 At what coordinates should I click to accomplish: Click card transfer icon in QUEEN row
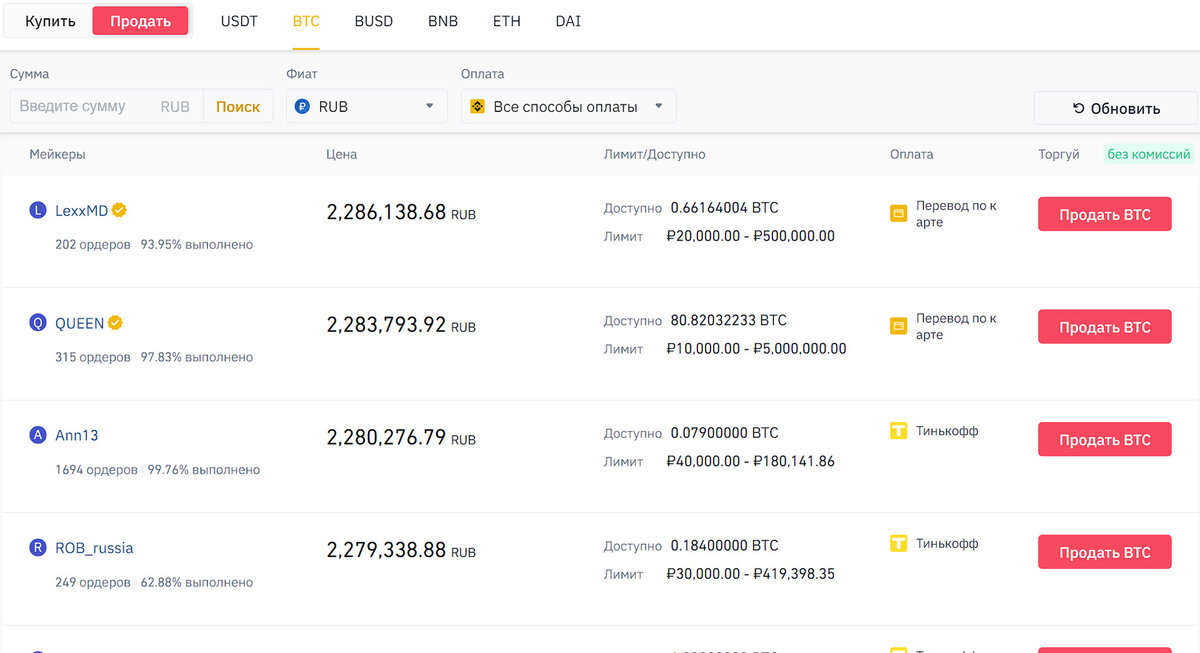[x=898, y=326]
